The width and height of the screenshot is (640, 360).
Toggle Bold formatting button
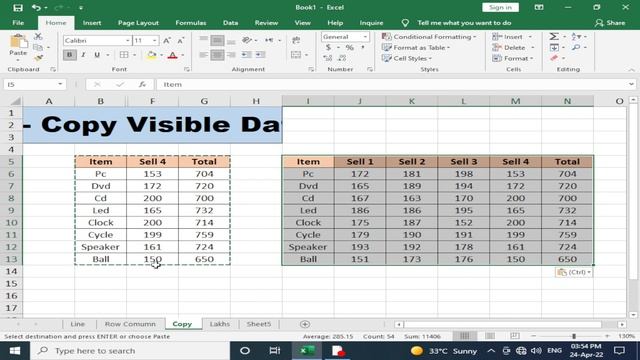click(x=69, y=55)
